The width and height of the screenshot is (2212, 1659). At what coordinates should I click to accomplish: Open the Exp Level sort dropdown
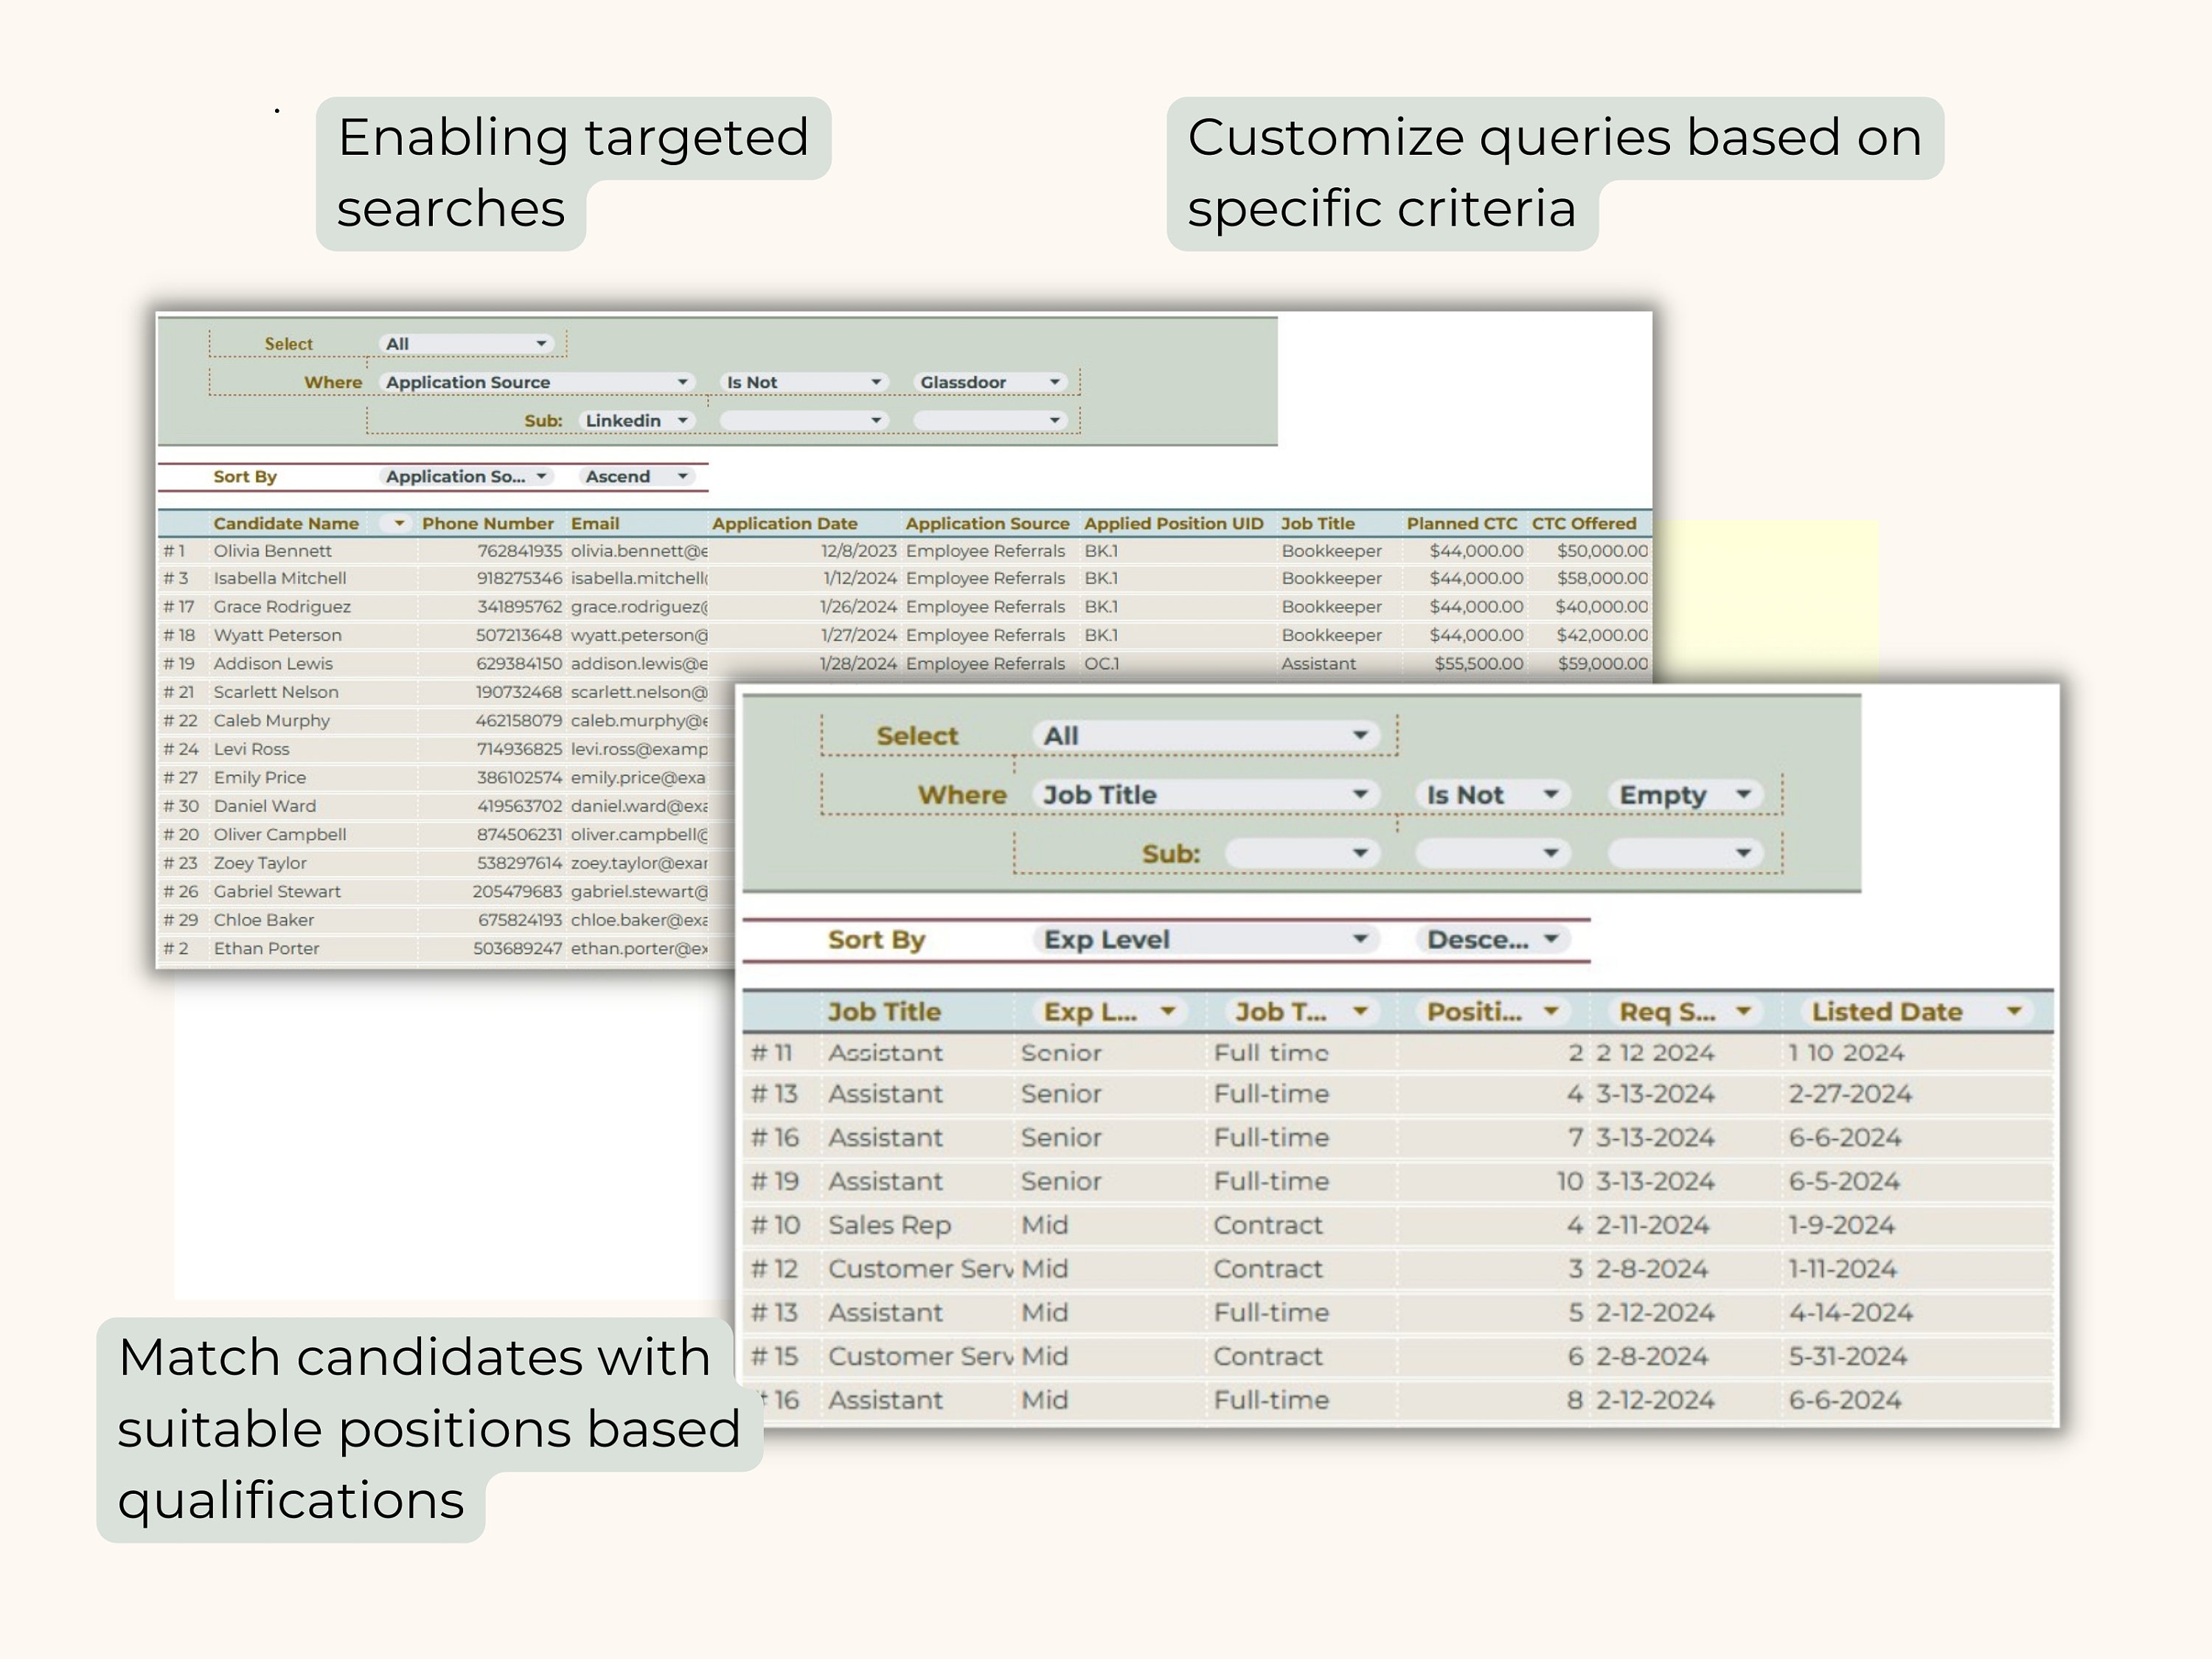coord(1362,939)
